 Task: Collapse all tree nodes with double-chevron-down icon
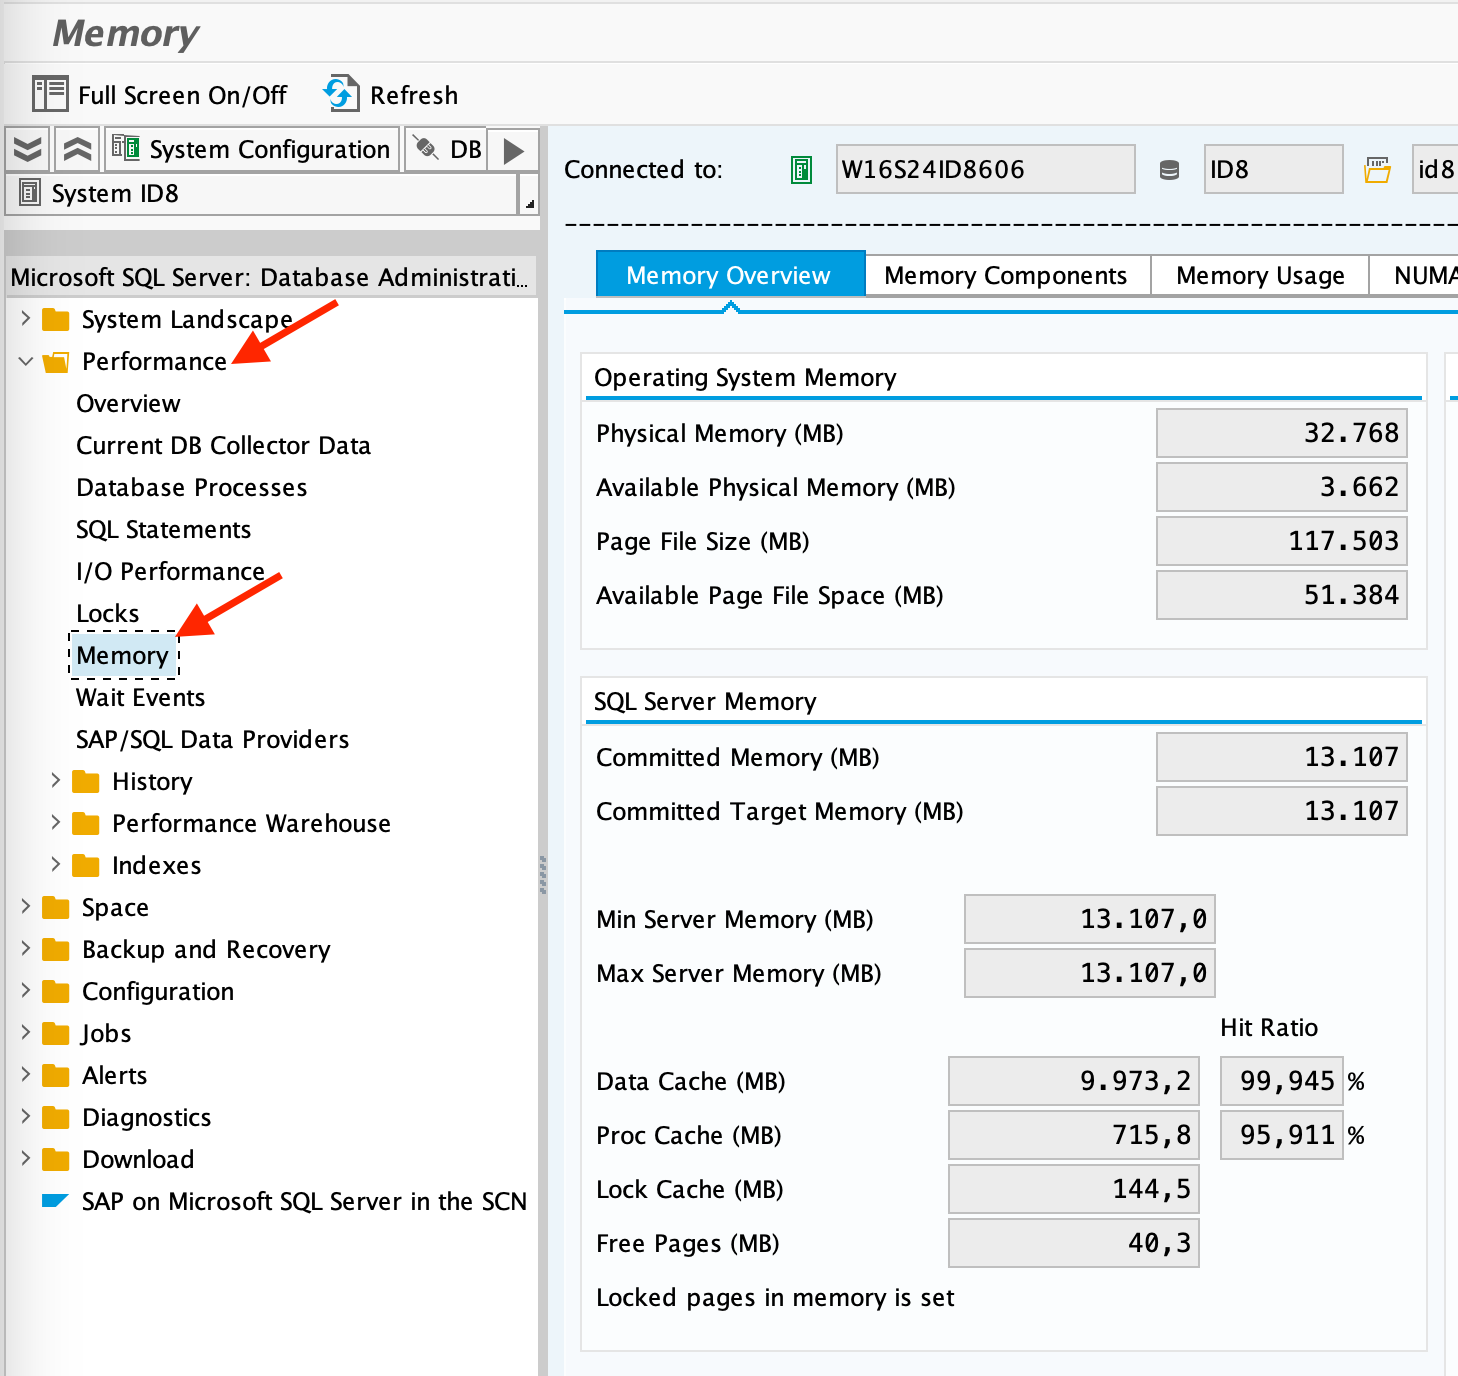click(x=27, y=148)
